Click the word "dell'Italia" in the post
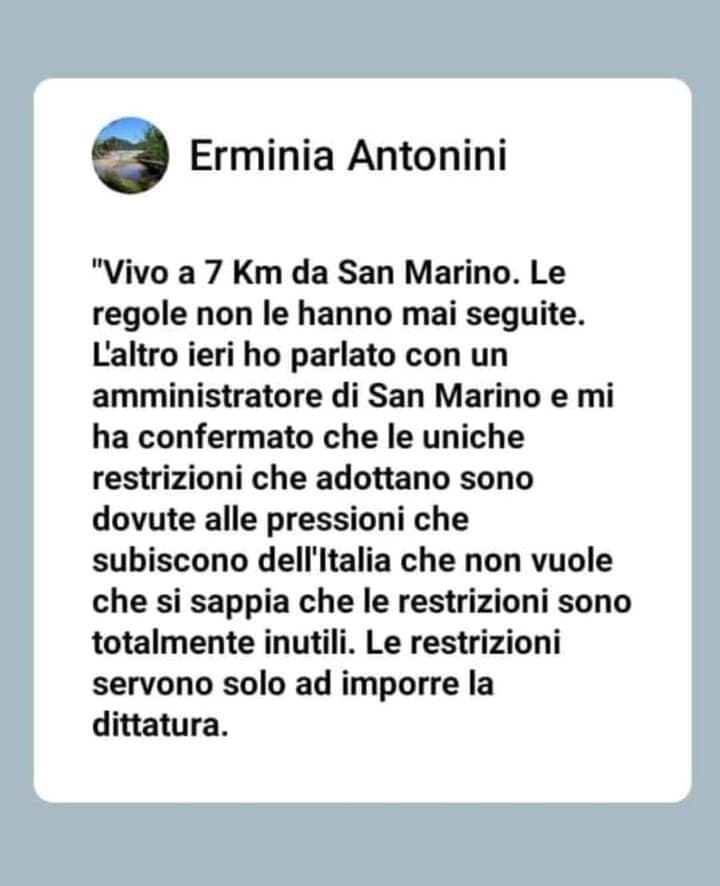The height and width of the screenshot is (886, 720). point(324,561)
